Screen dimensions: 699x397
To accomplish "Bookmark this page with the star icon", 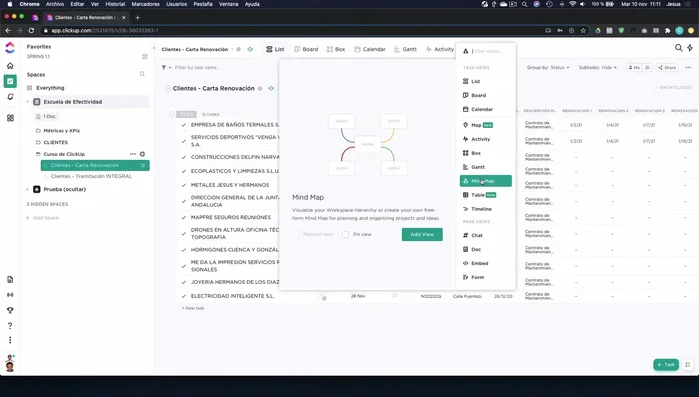I will click(583, 30).
